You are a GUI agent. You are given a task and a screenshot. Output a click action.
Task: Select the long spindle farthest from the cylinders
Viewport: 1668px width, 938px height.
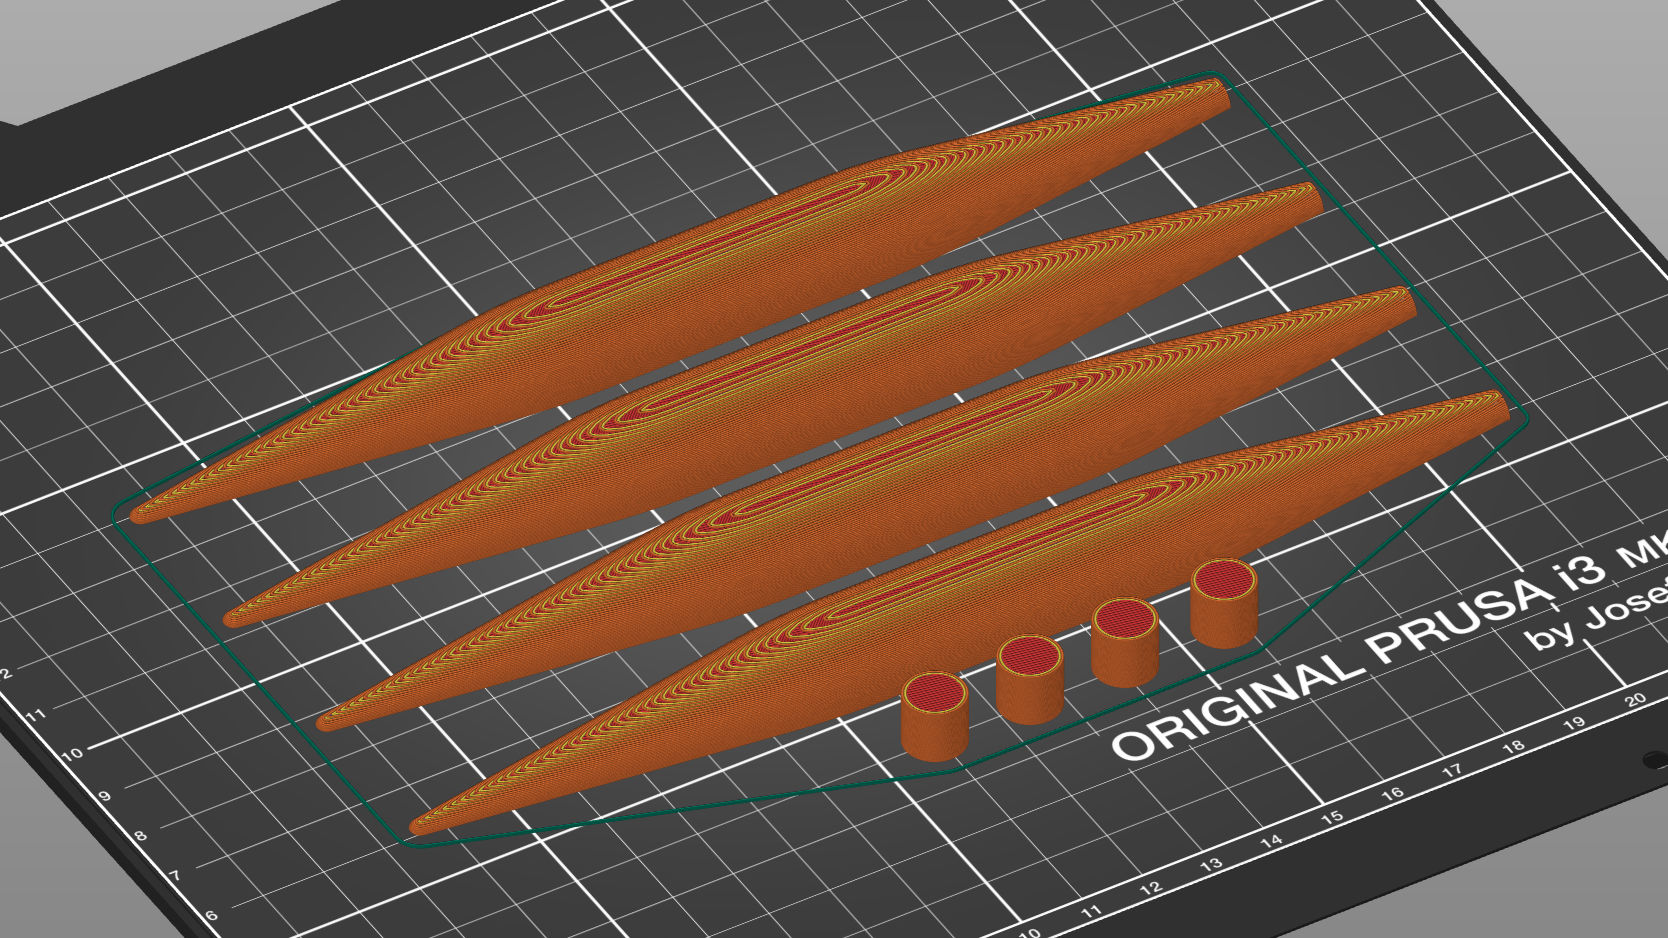click(x=680, y=300)
